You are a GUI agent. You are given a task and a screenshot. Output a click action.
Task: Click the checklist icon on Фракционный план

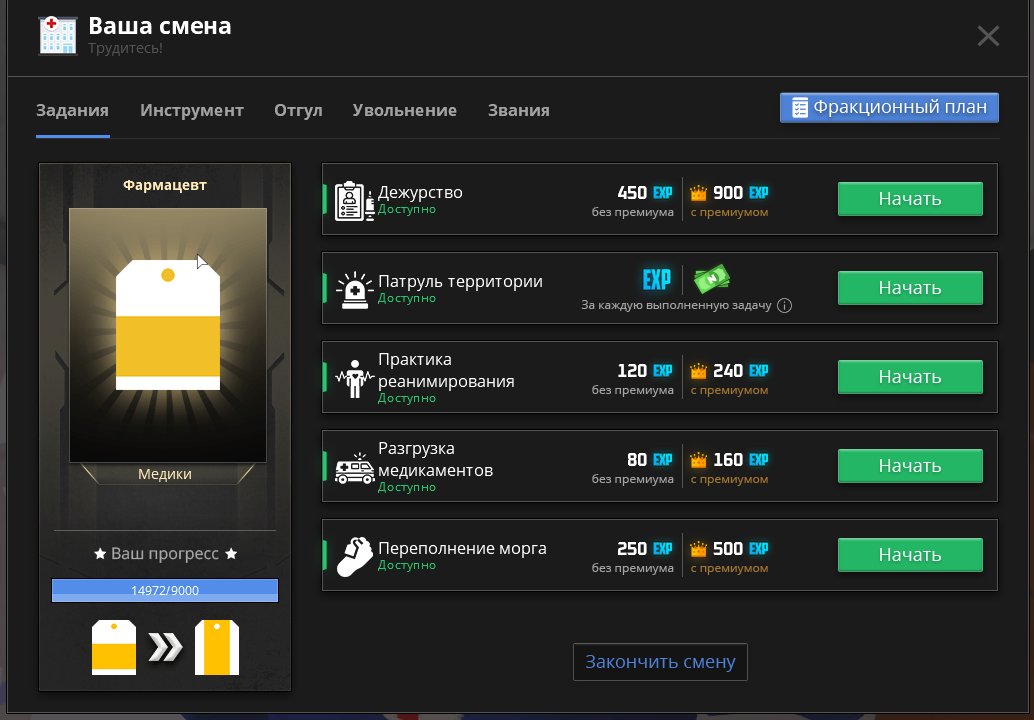[x=800, y=107]
